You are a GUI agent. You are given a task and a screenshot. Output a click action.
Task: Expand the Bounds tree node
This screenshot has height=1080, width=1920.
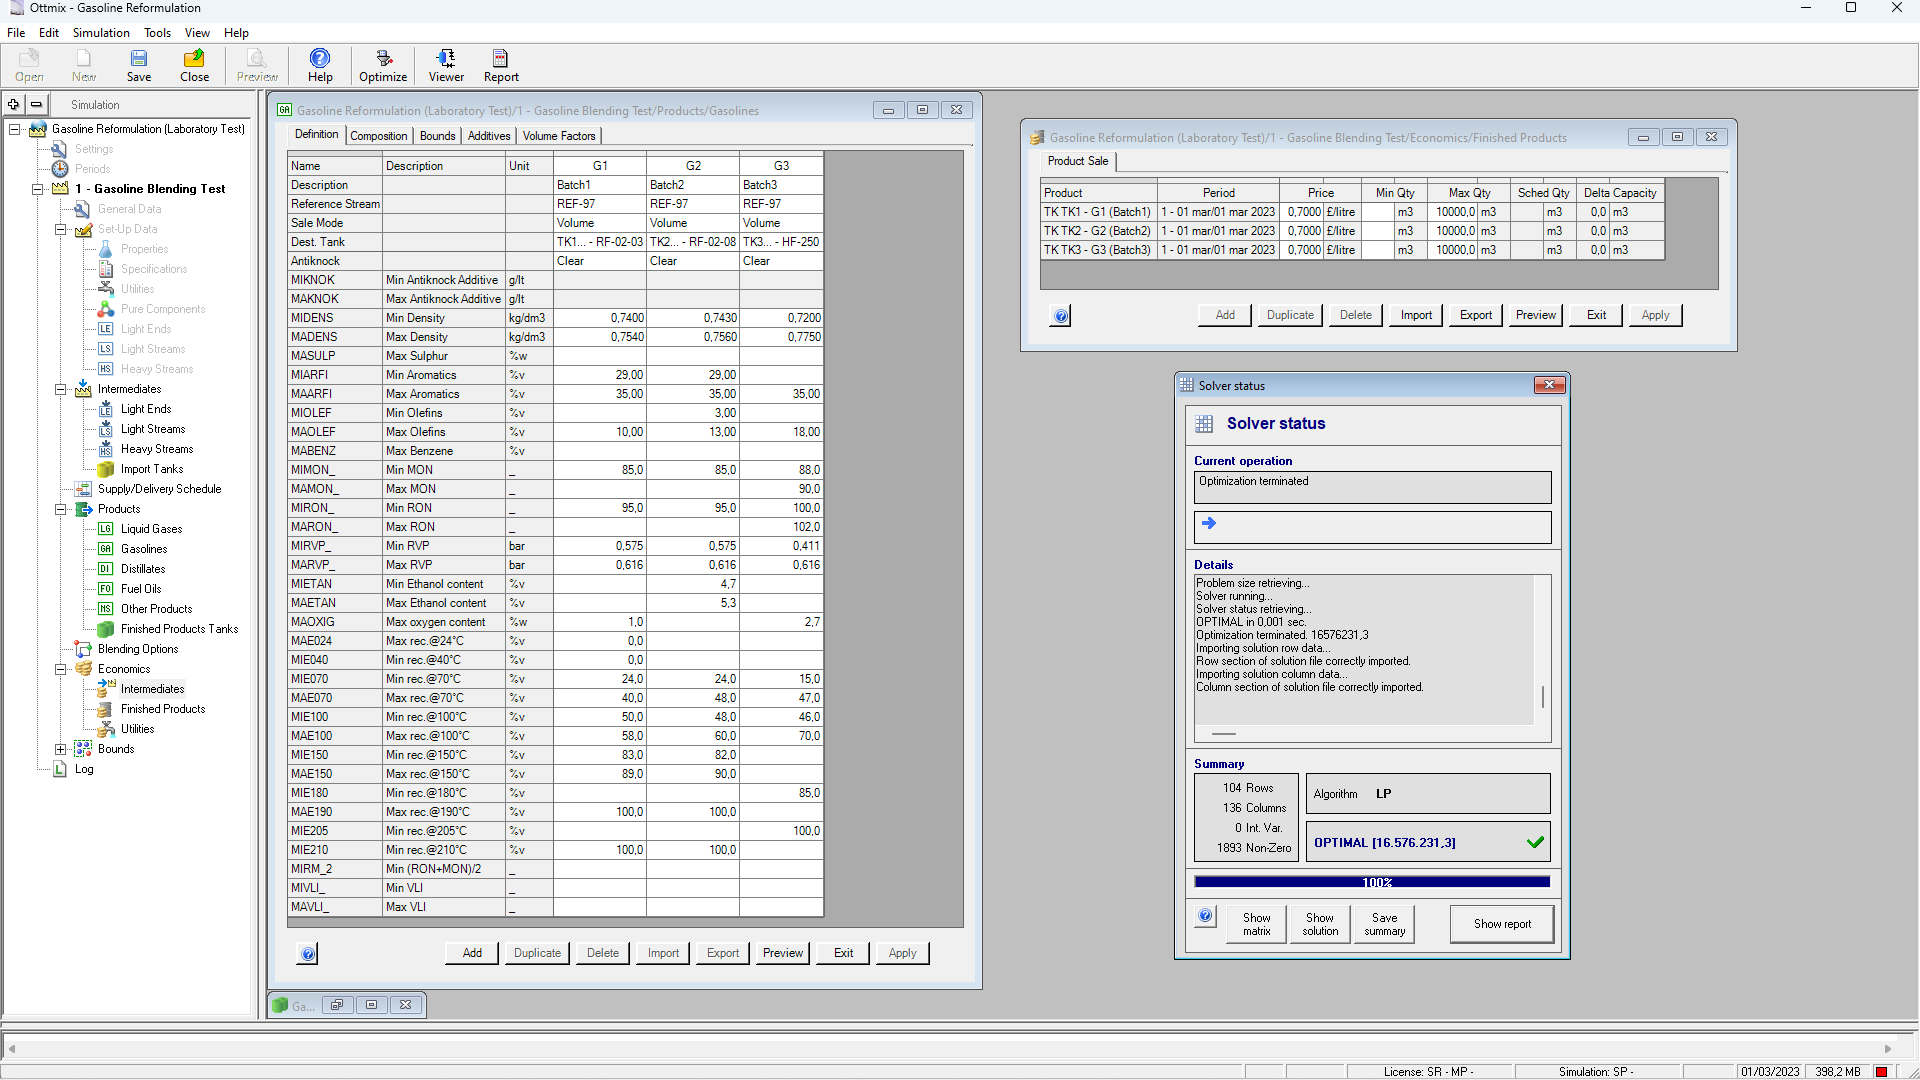click(x=60, y=749)
